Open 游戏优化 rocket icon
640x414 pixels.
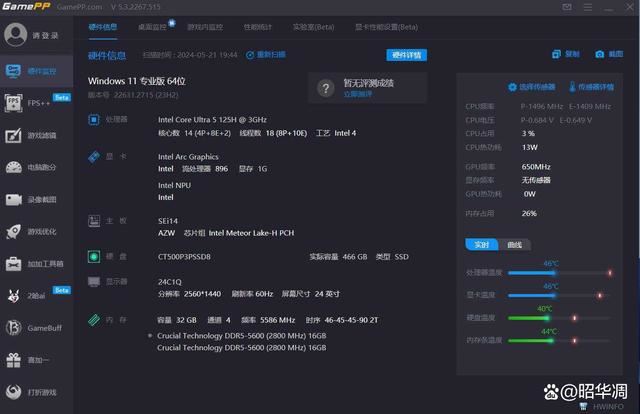(16, 231)
